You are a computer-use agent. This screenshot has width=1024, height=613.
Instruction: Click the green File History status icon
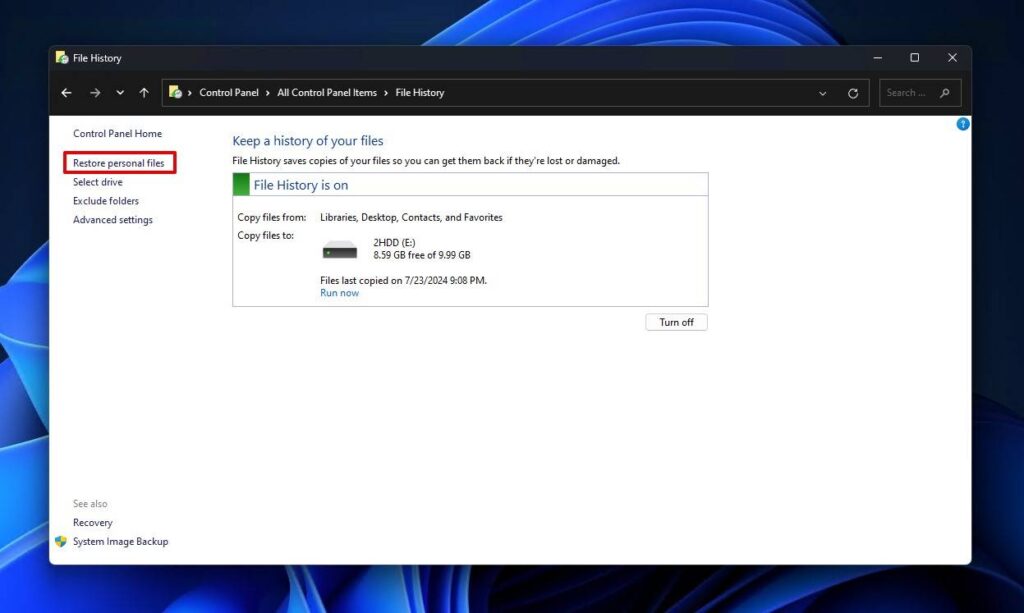(240, 184)
